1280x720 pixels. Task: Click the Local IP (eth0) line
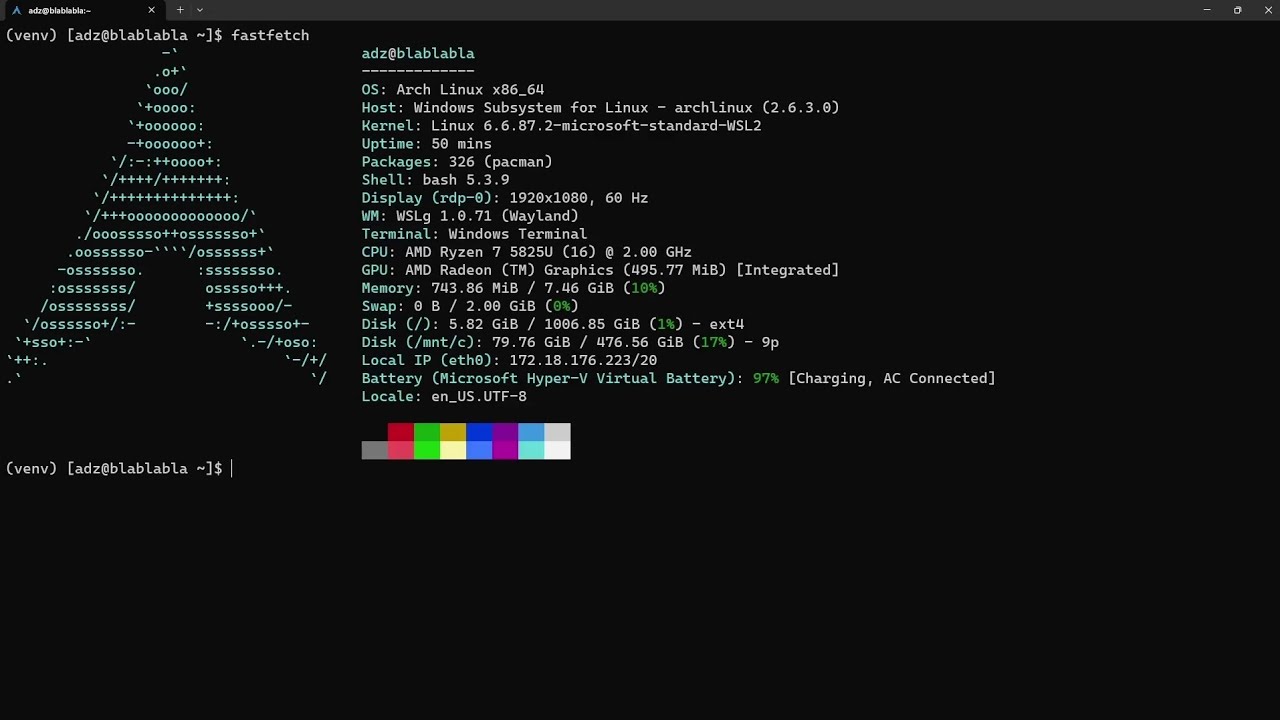[509, 359]
